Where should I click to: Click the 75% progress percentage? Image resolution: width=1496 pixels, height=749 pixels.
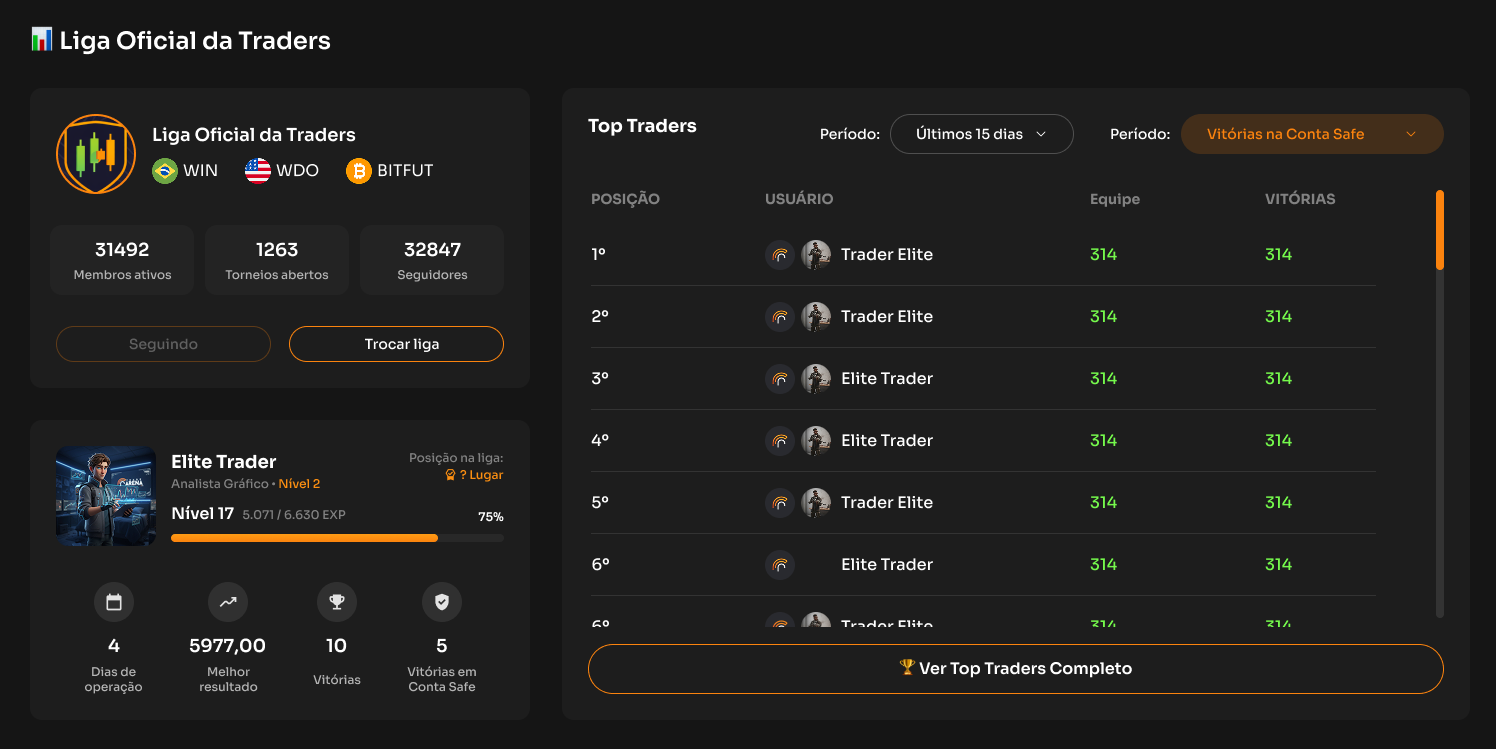click(x=491, y=517)
